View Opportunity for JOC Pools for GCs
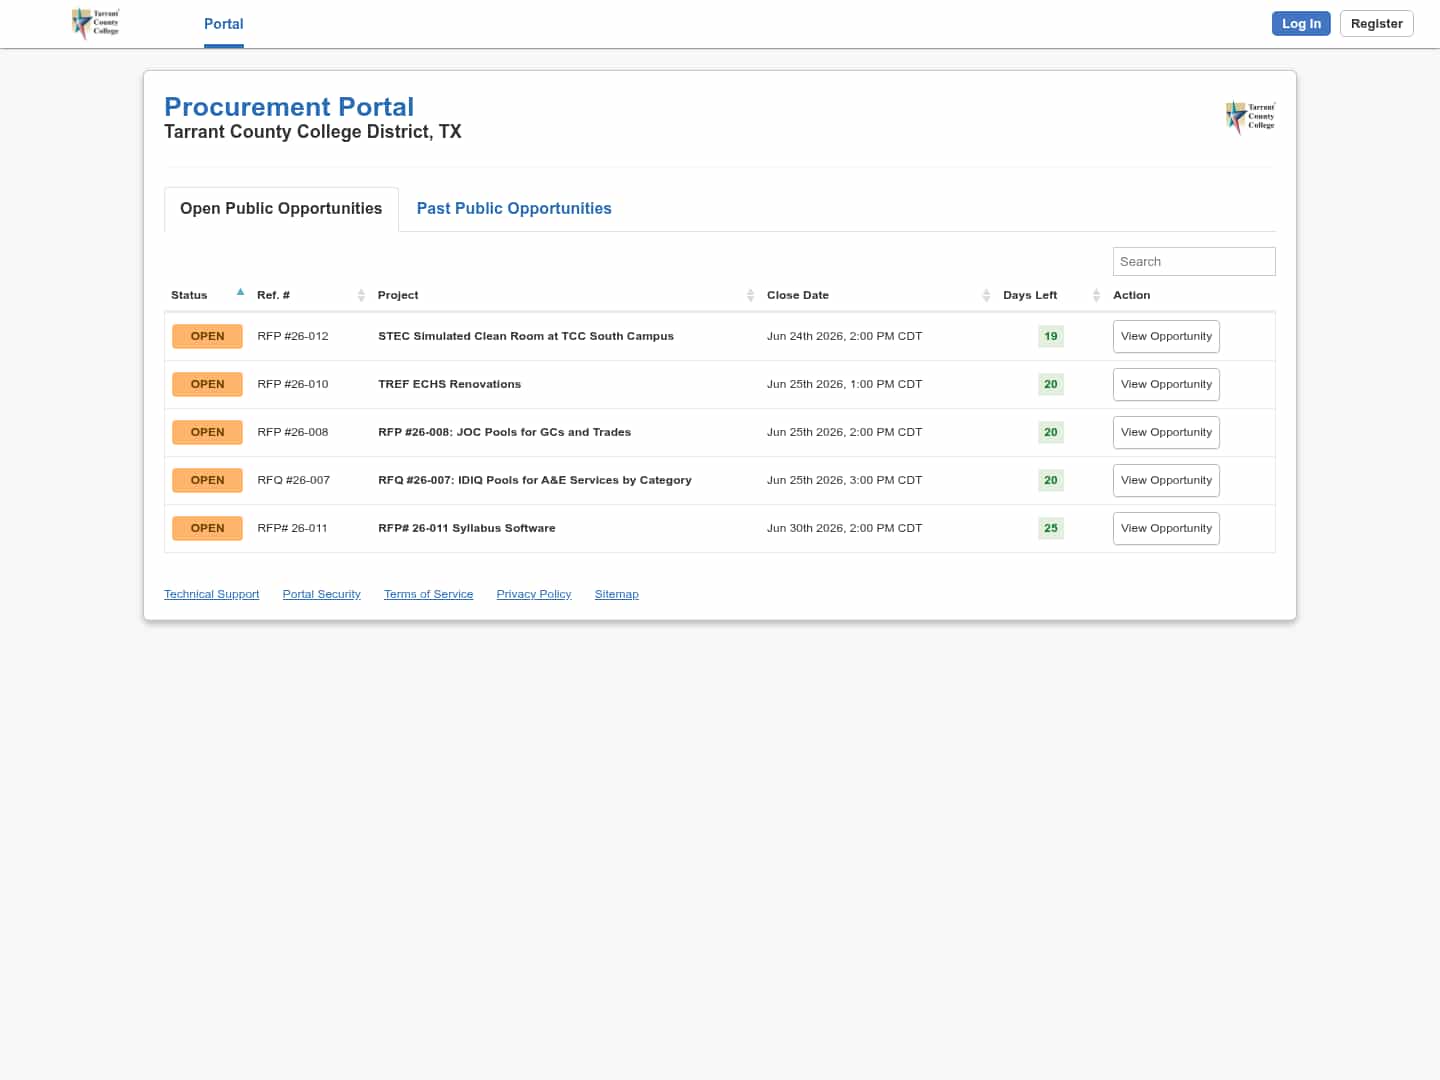 coord(1166,432)
